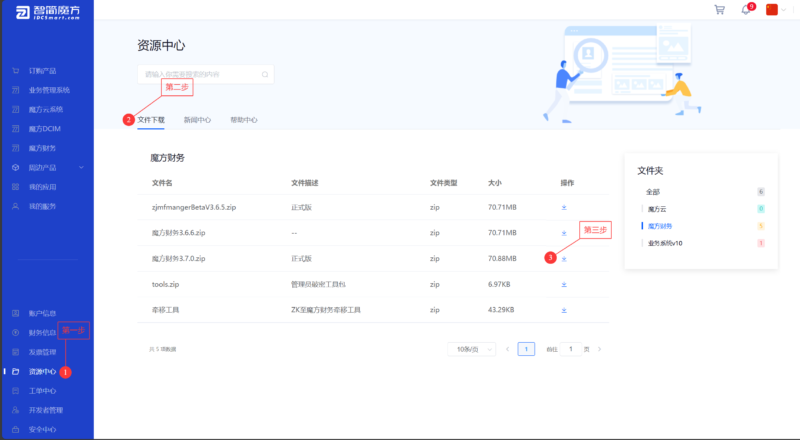Click the 70.88MB size cell
The image size is (800, 440).
click(x=502, y=259)
